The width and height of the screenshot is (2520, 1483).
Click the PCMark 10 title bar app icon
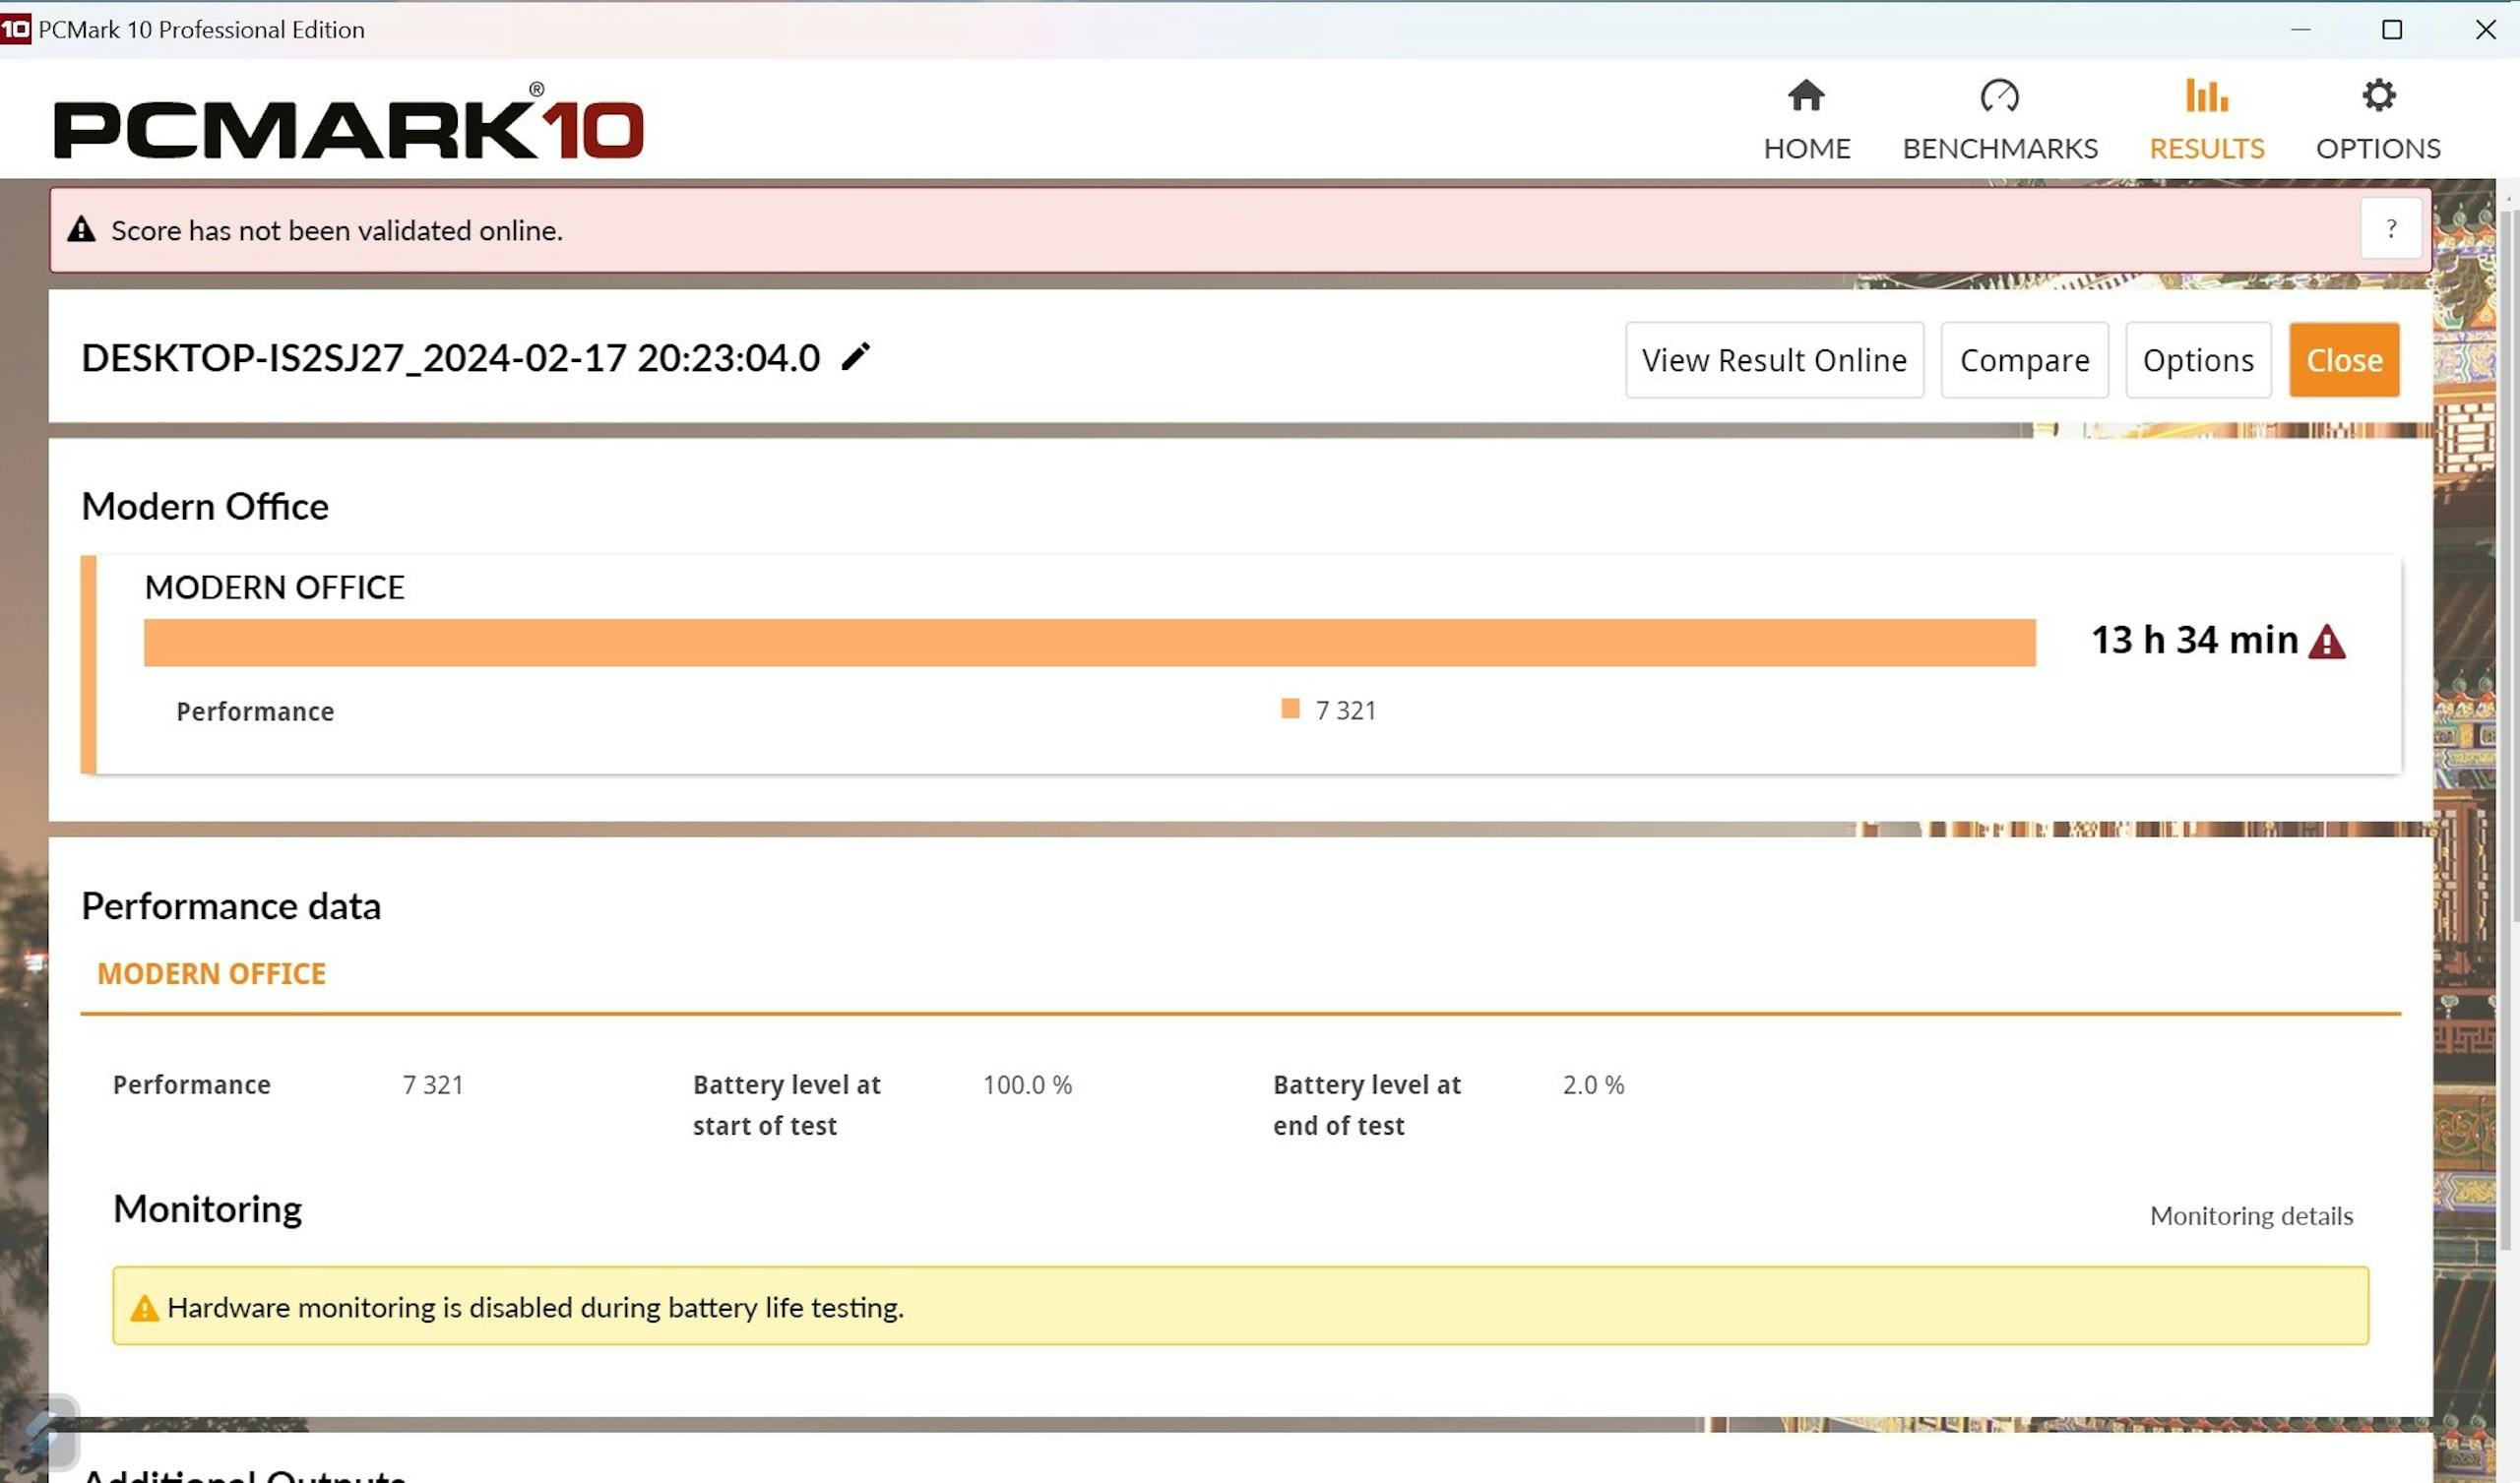point(15,29)
